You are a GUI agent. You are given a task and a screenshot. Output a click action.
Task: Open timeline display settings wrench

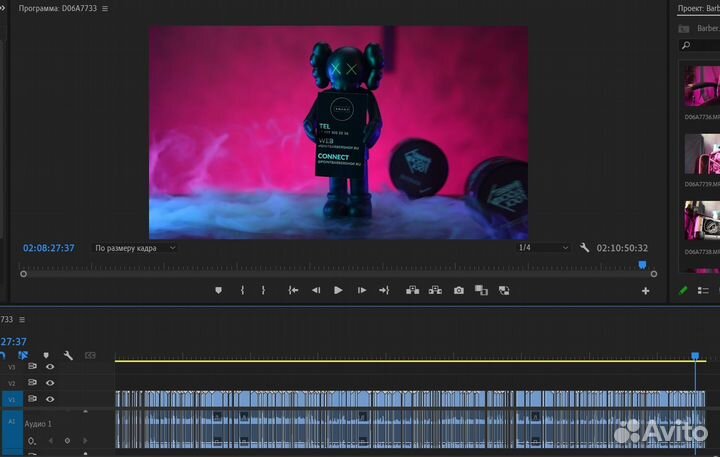click(68, 355)
